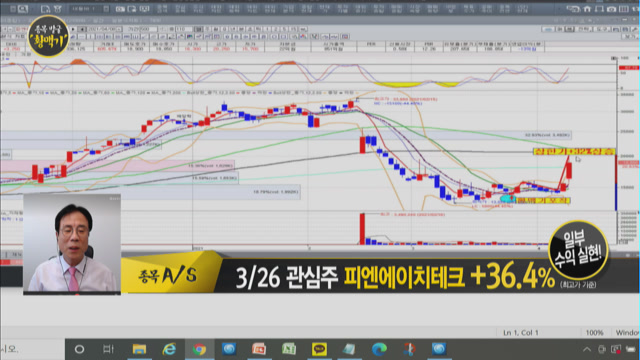Click the yellow label near the cyan ellipse marker
This screenshot has width=640, height=360.
pyautogui.click(x=542, y=200)
